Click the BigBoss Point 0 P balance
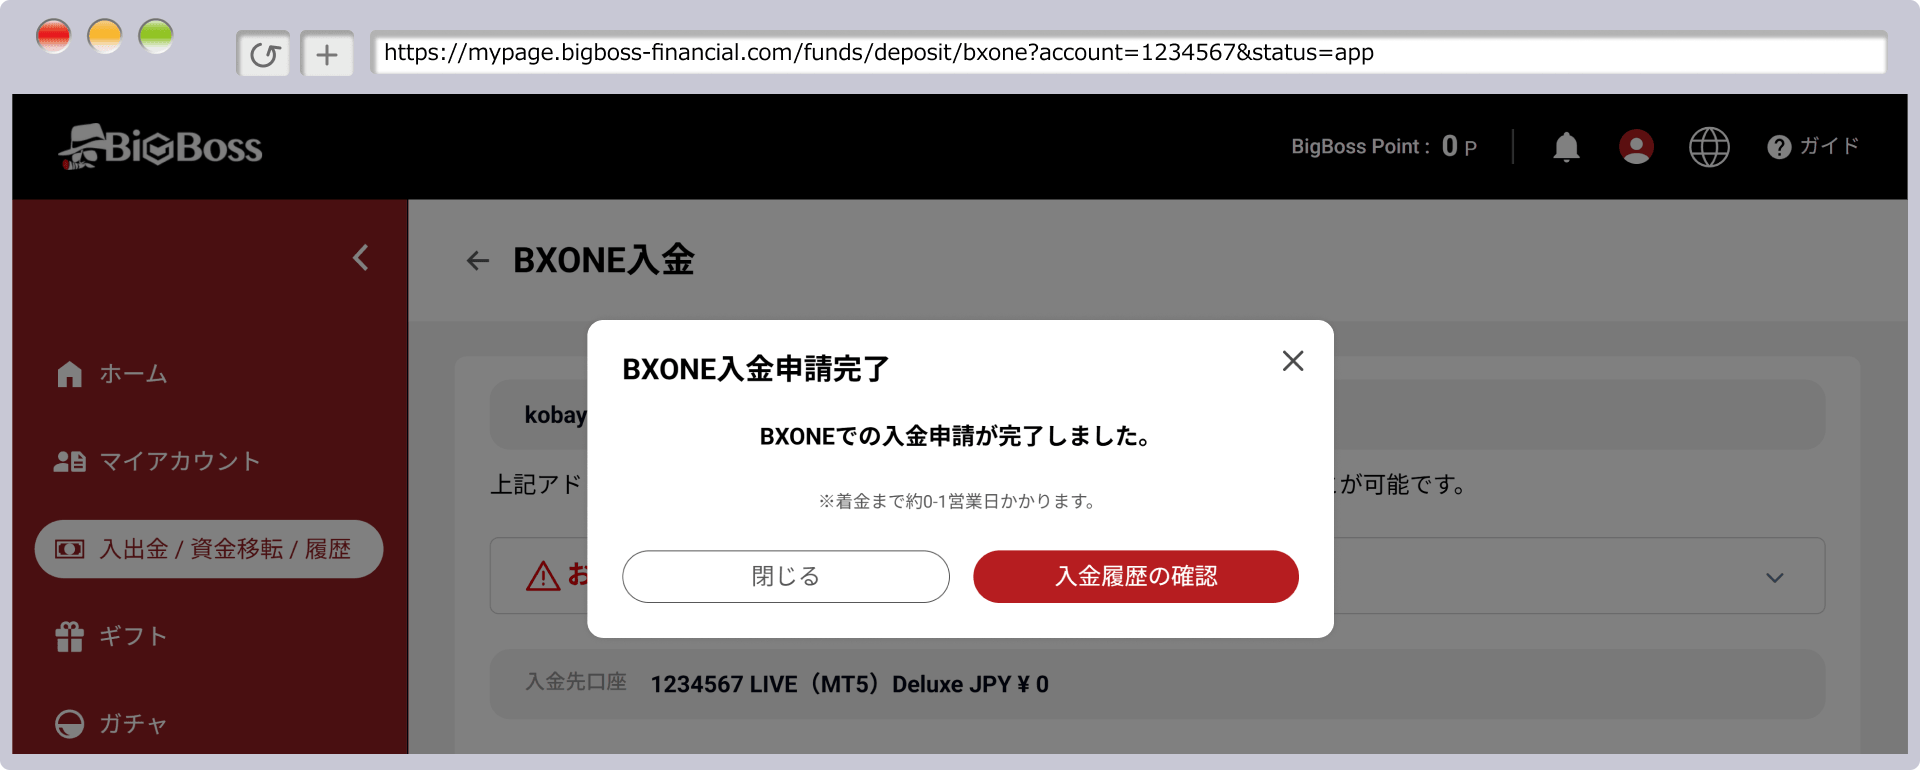The width and height of the screenshot is (1920, 770). (x=1384, y=147)
